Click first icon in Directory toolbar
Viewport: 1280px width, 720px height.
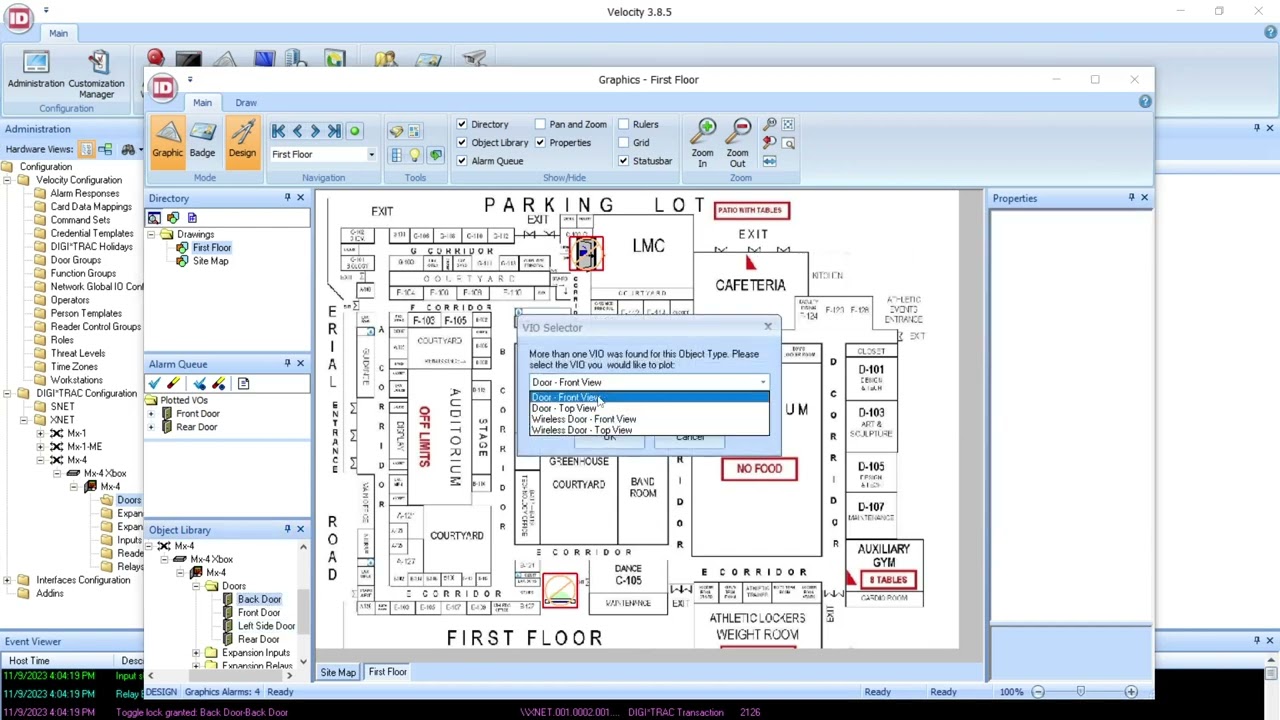155,217
